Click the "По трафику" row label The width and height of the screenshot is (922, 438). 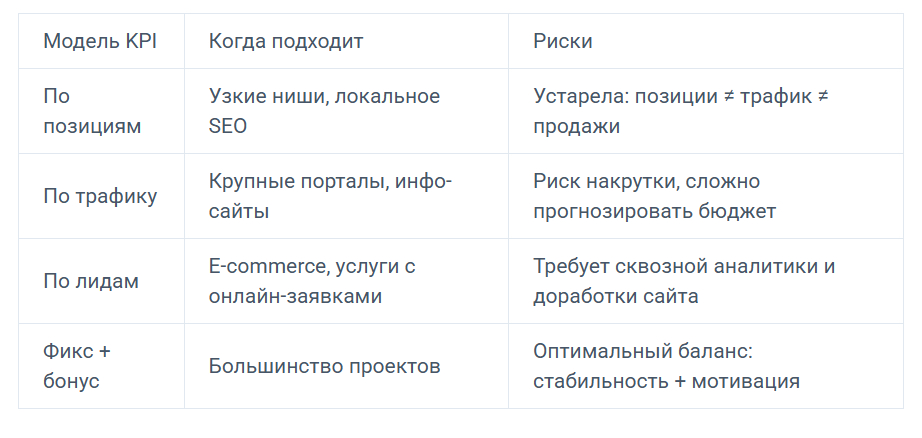tap(100, 196)
